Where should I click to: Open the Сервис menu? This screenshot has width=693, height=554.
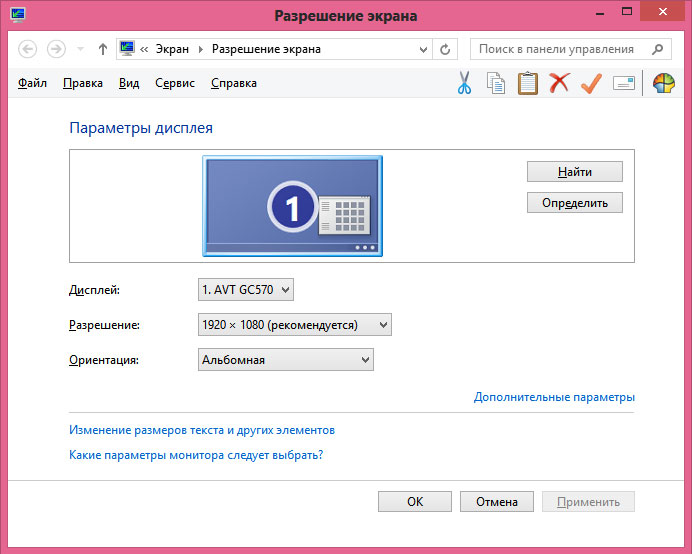(175, 84)
